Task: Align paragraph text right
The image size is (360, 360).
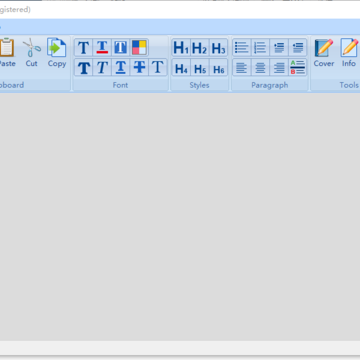Action: (279, 68)
